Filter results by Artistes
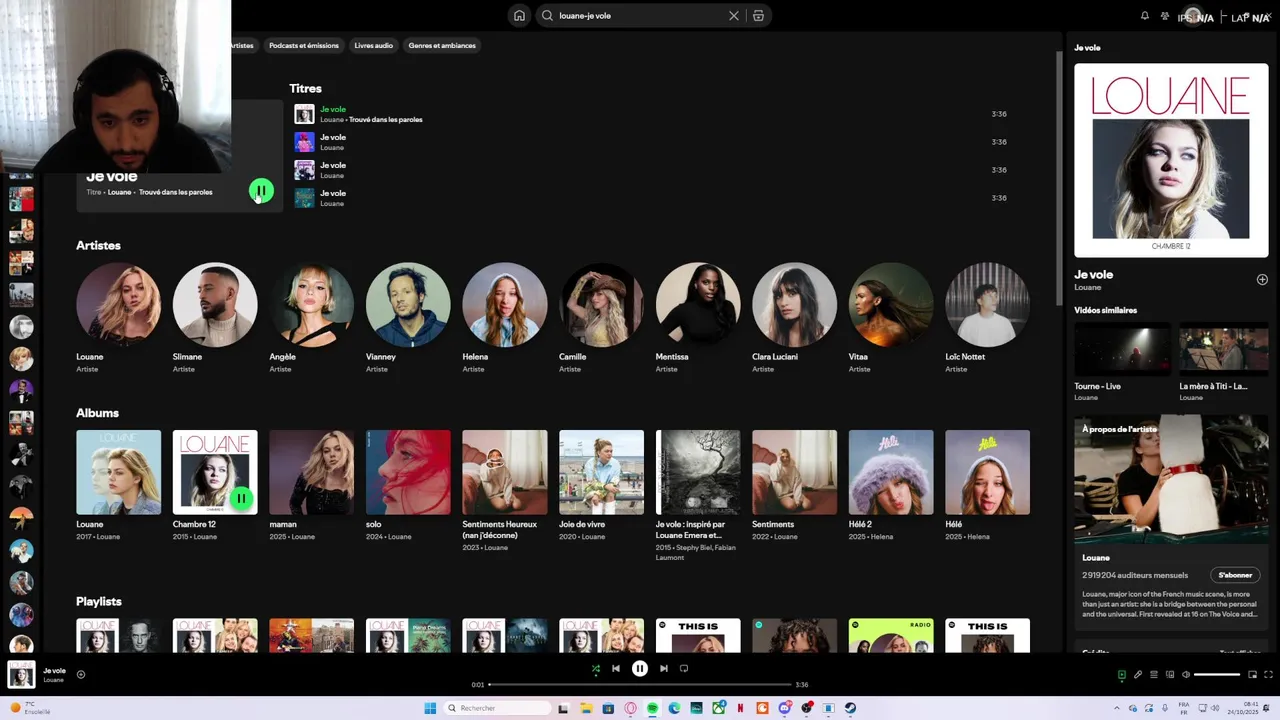This screenshot has height=720, width=1280. pos(243,45)
